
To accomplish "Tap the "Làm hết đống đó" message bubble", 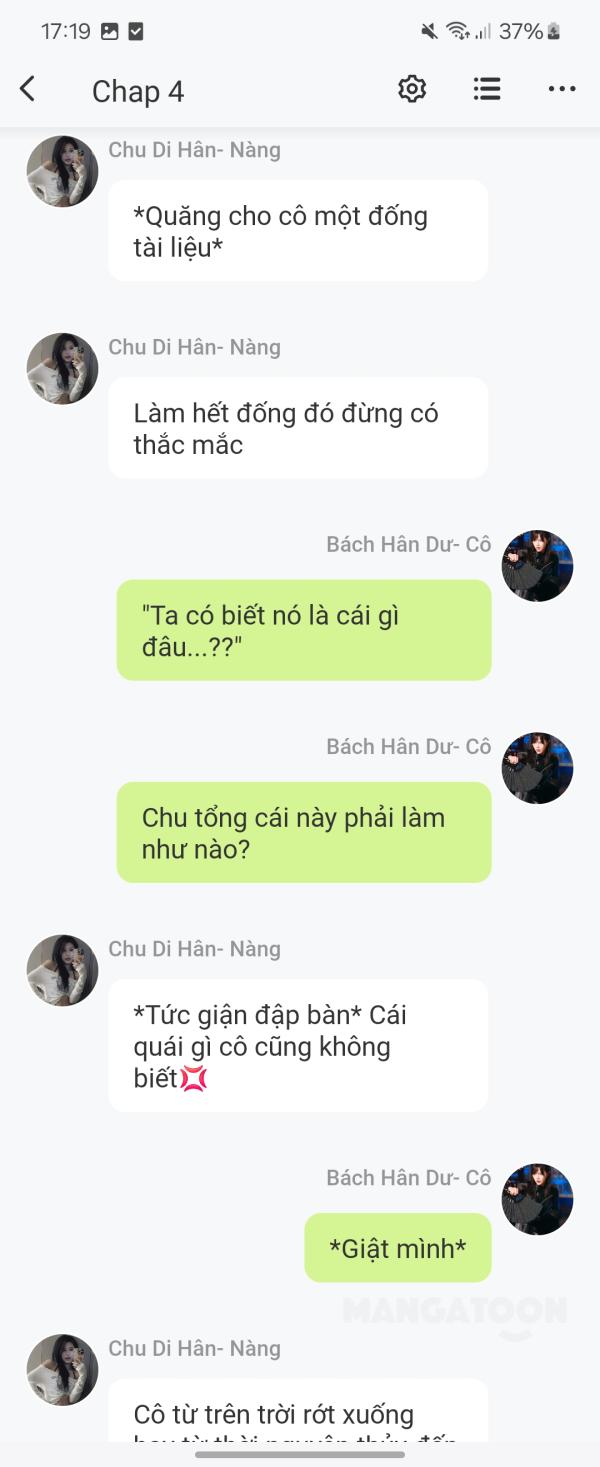I will coord(298,428).
